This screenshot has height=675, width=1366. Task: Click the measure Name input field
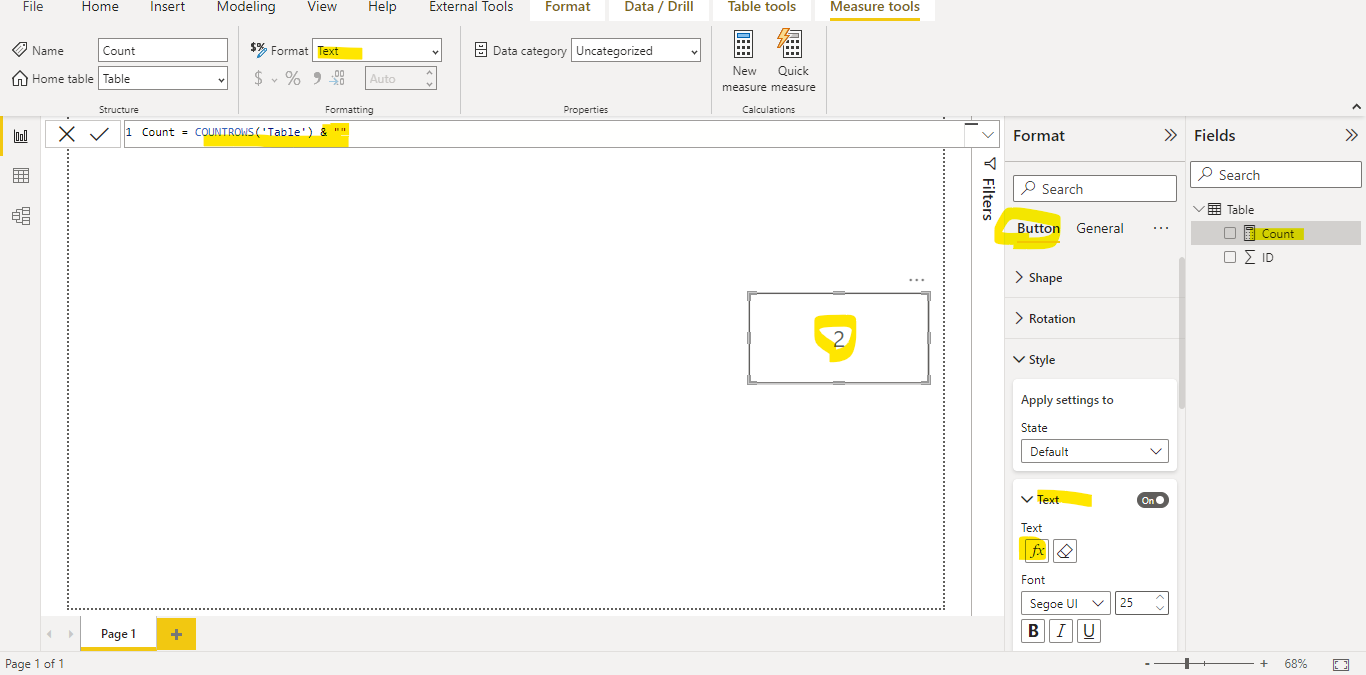(x=163, y=51)
